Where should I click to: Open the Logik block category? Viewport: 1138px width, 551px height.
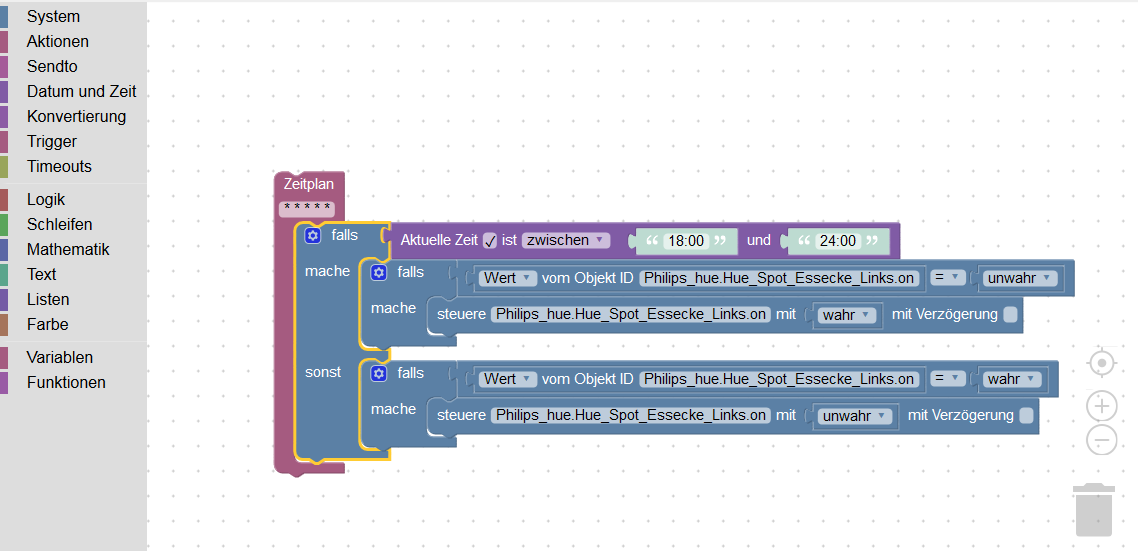pyautogui.click(x=73, y=200)
